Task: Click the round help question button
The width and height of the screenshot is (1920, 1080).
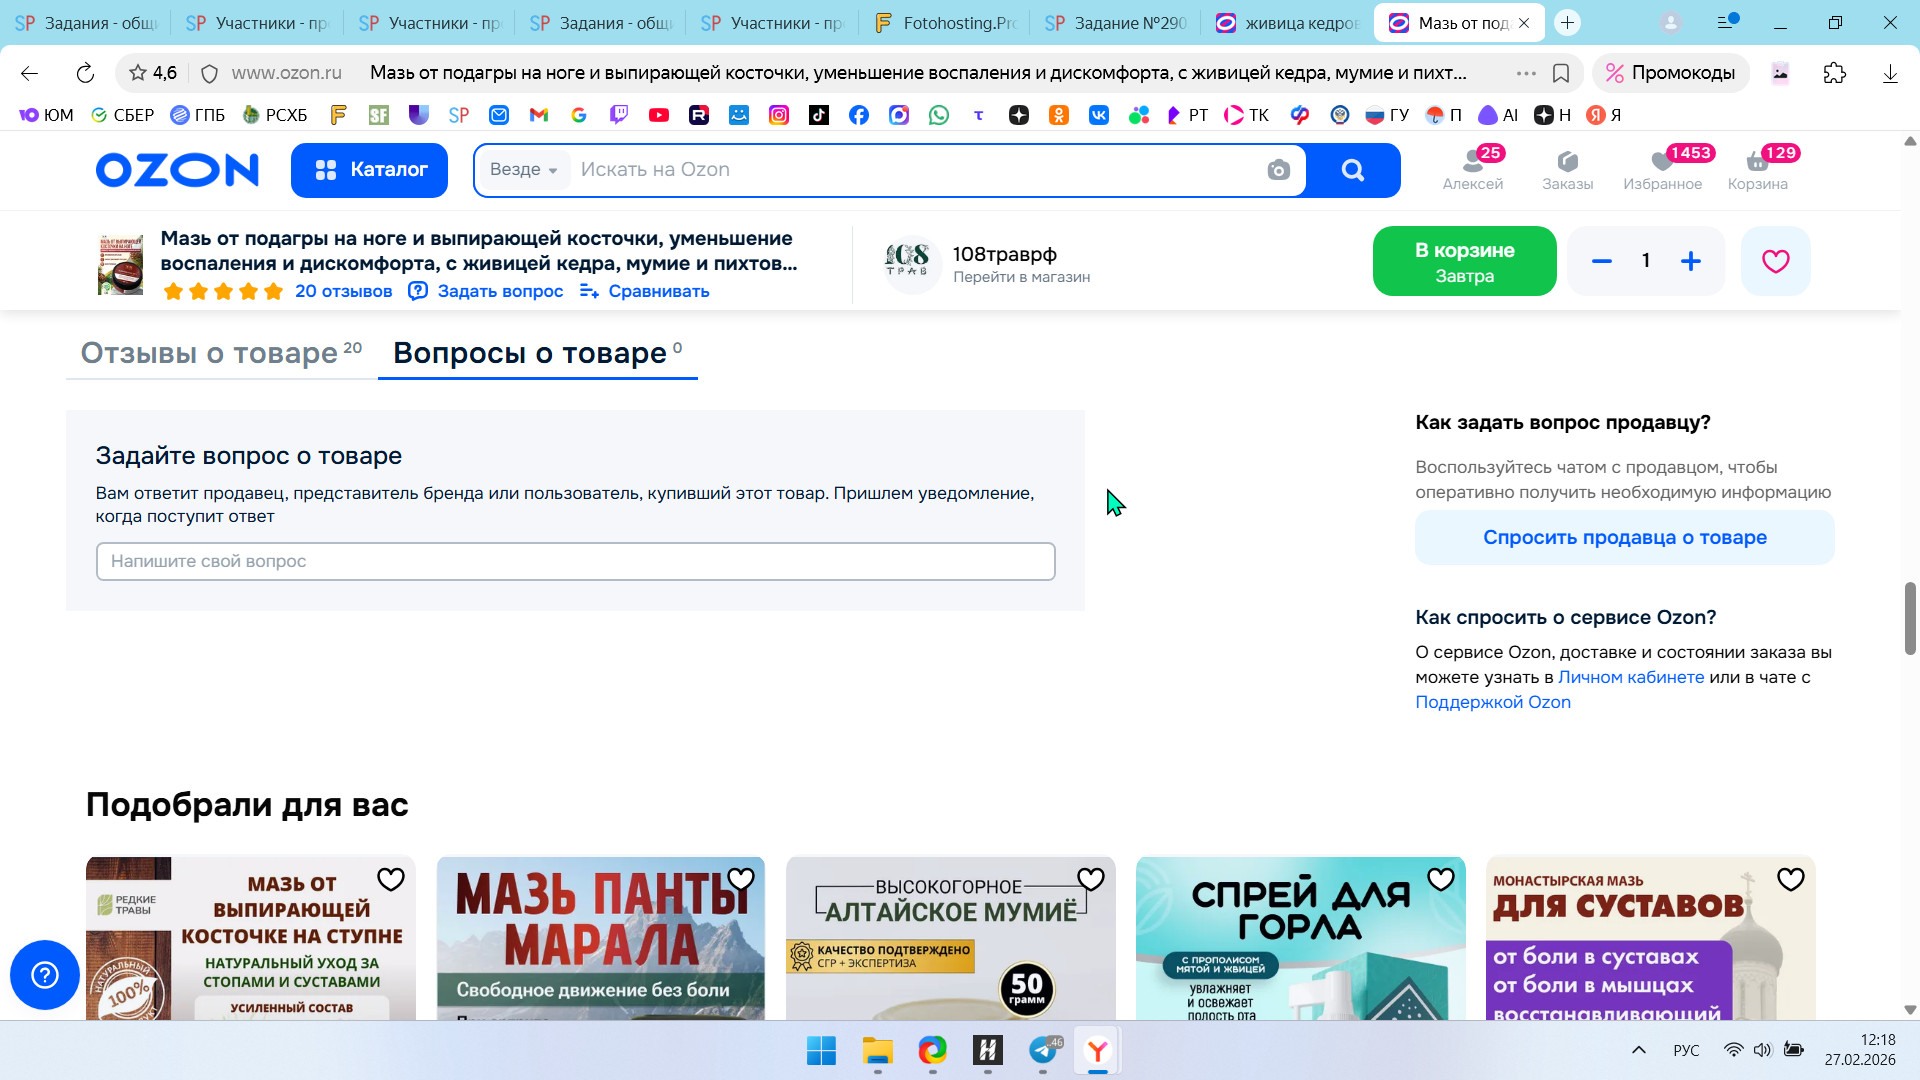Action: pos(45,974)
